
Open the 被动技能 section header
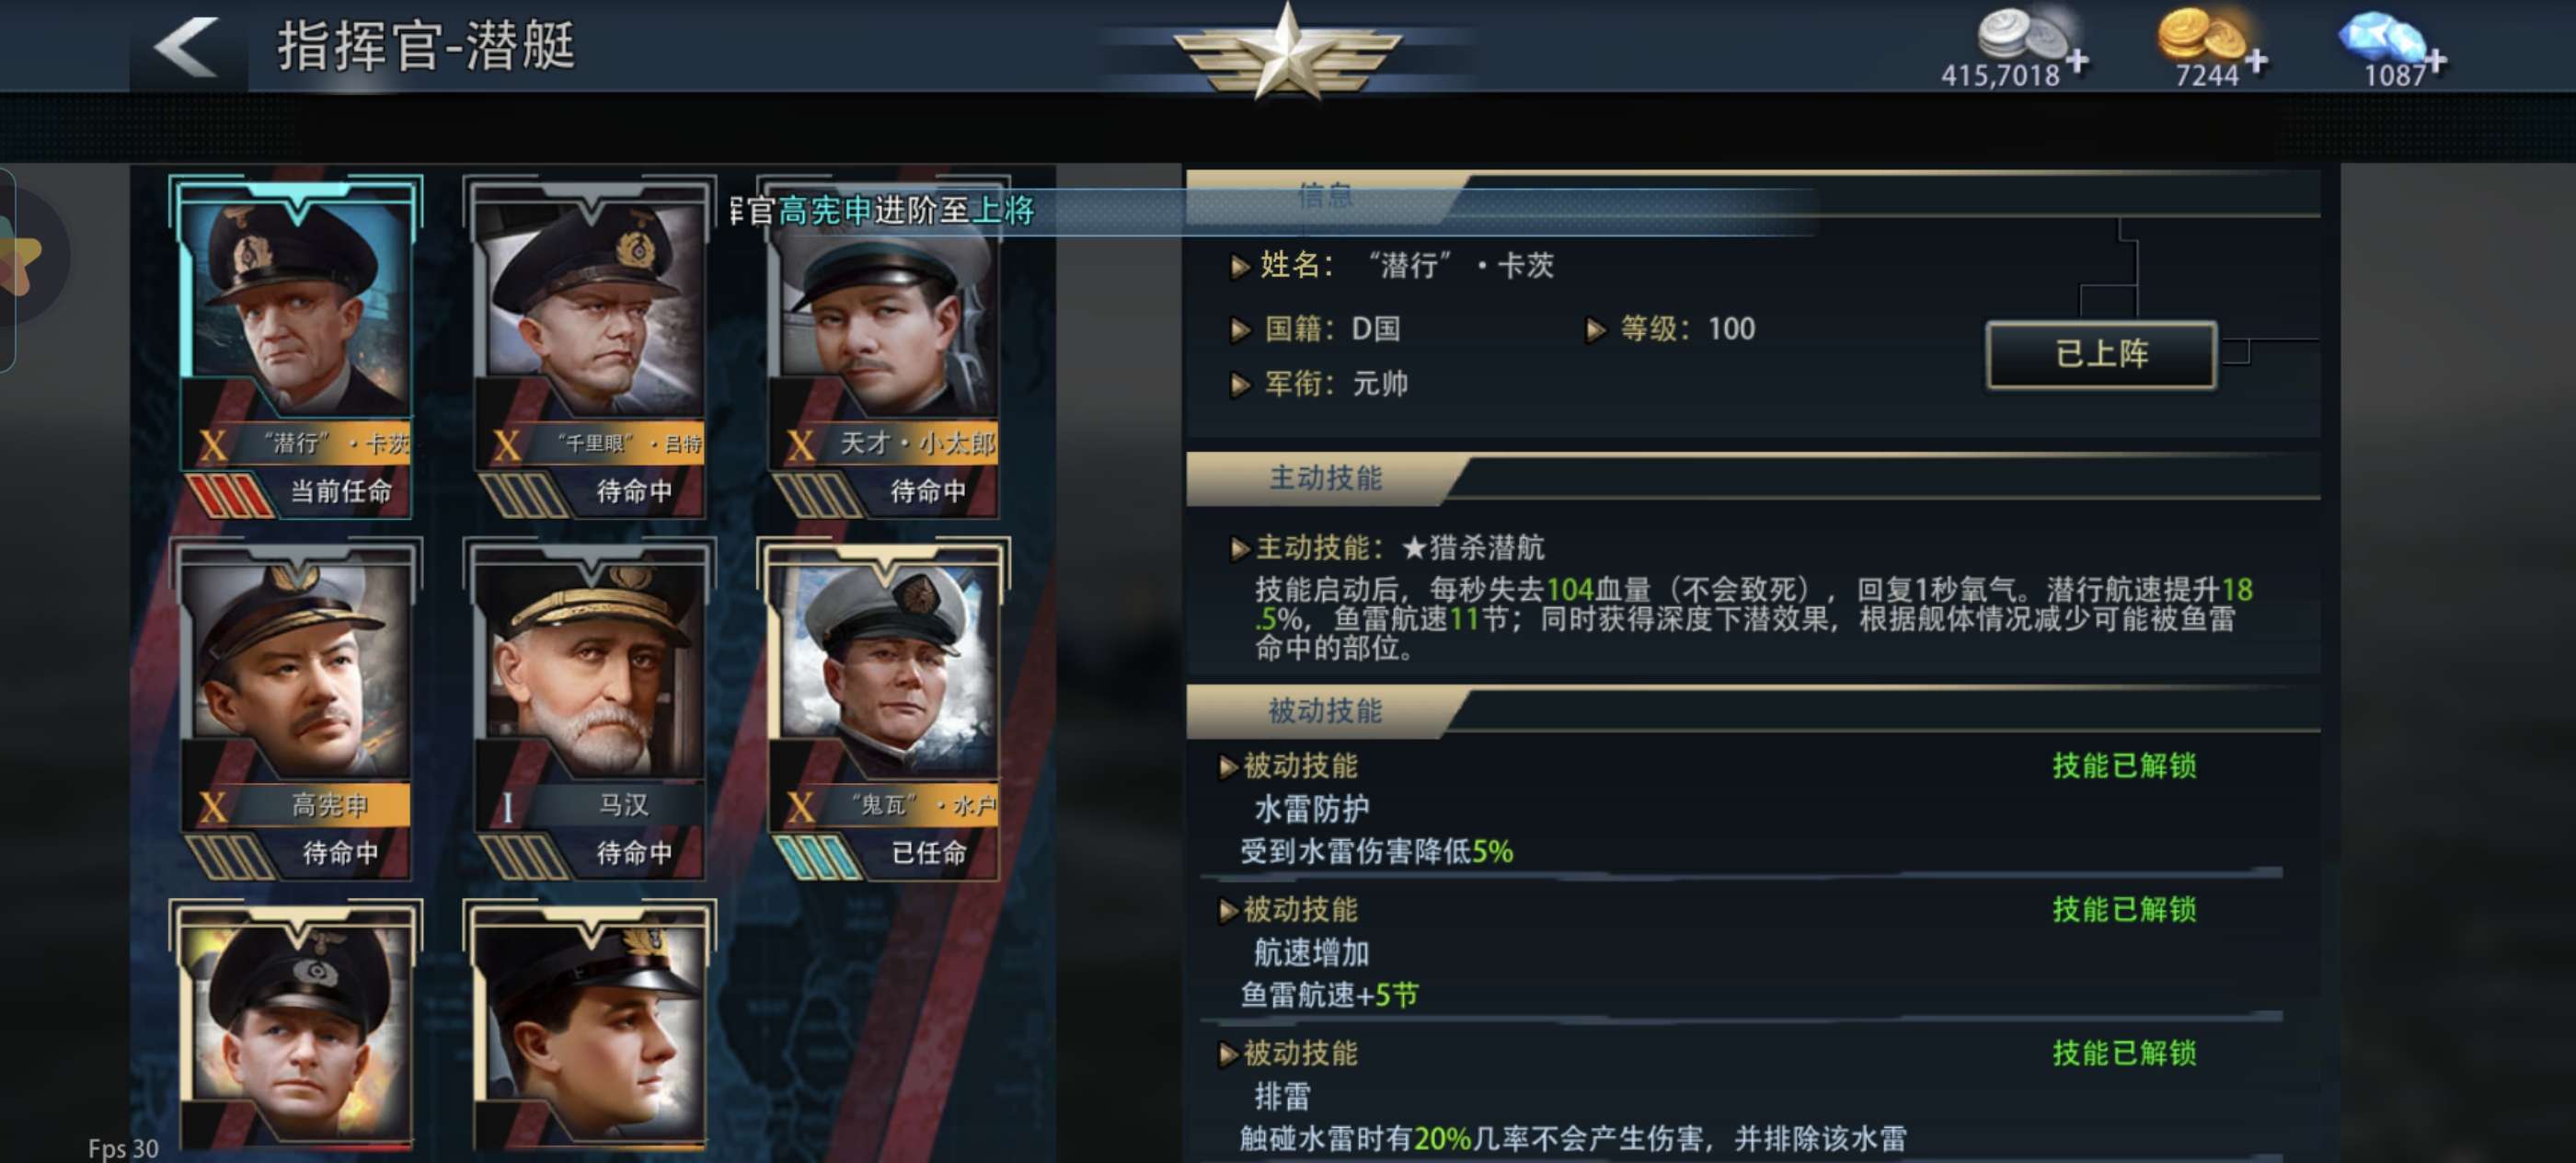click(1326, 711)
